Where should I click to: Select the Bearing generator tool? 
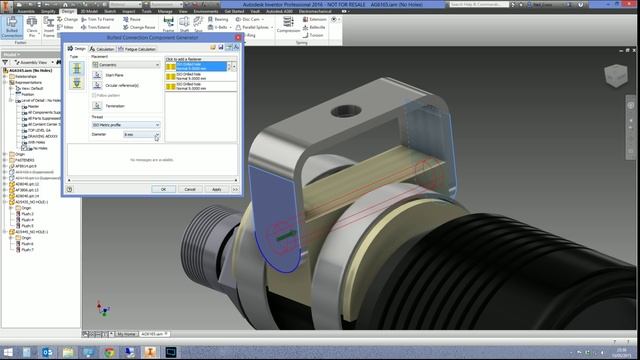pos(218,19)
